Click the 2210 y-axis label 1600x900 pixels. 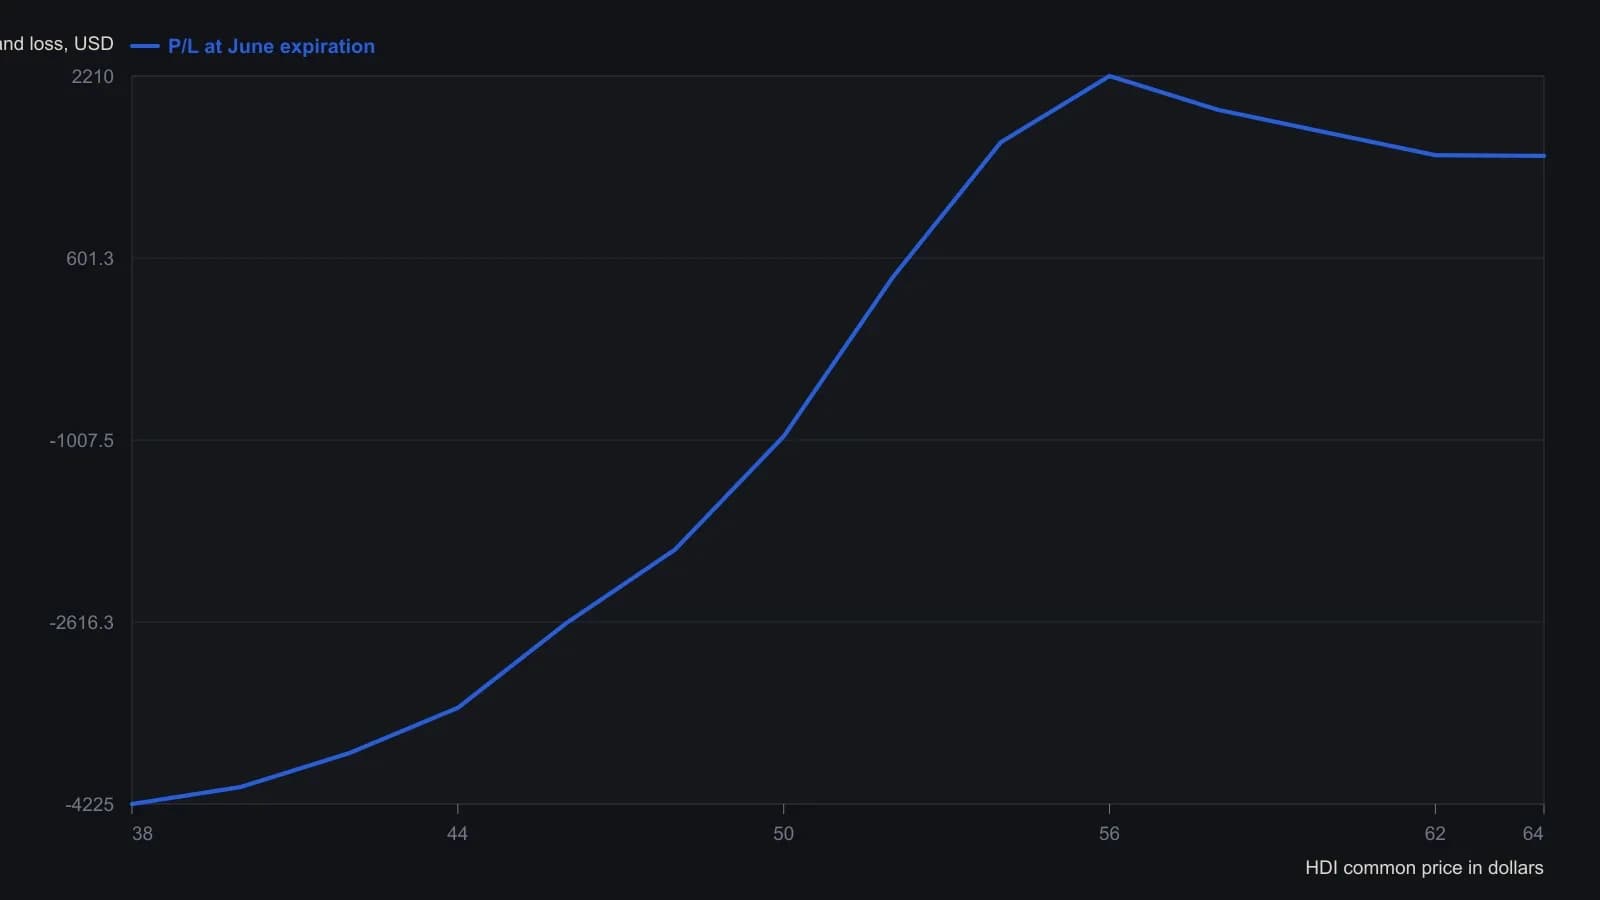click(x=93, y=77)
